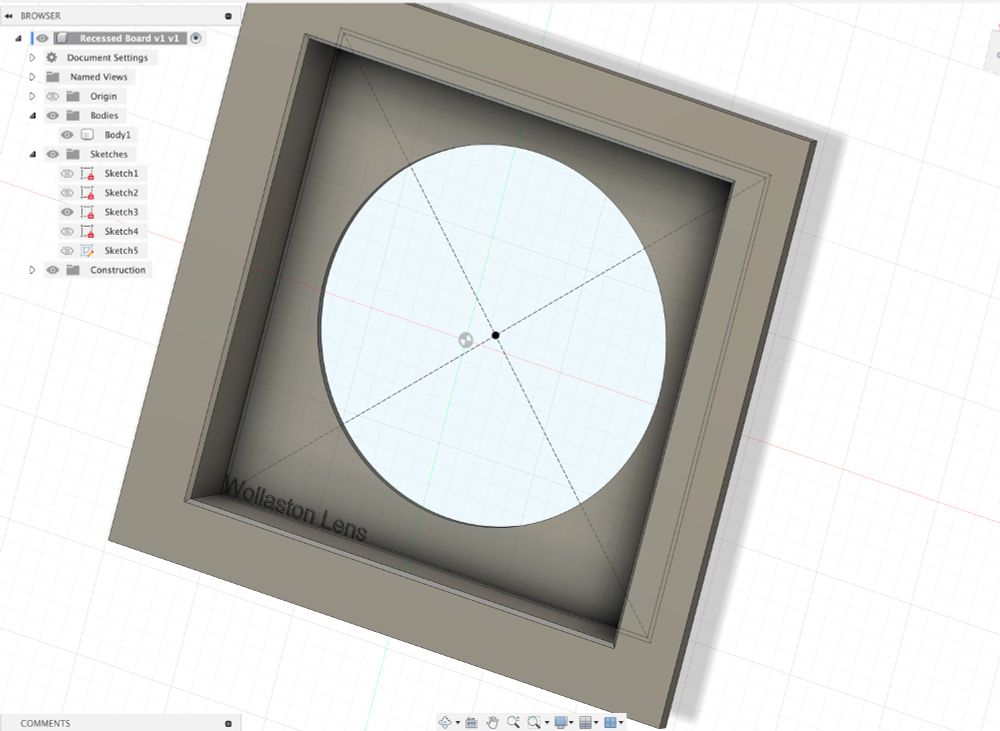Toggle visibility of Sketch3
The image size is (1000, 731).
67,212
